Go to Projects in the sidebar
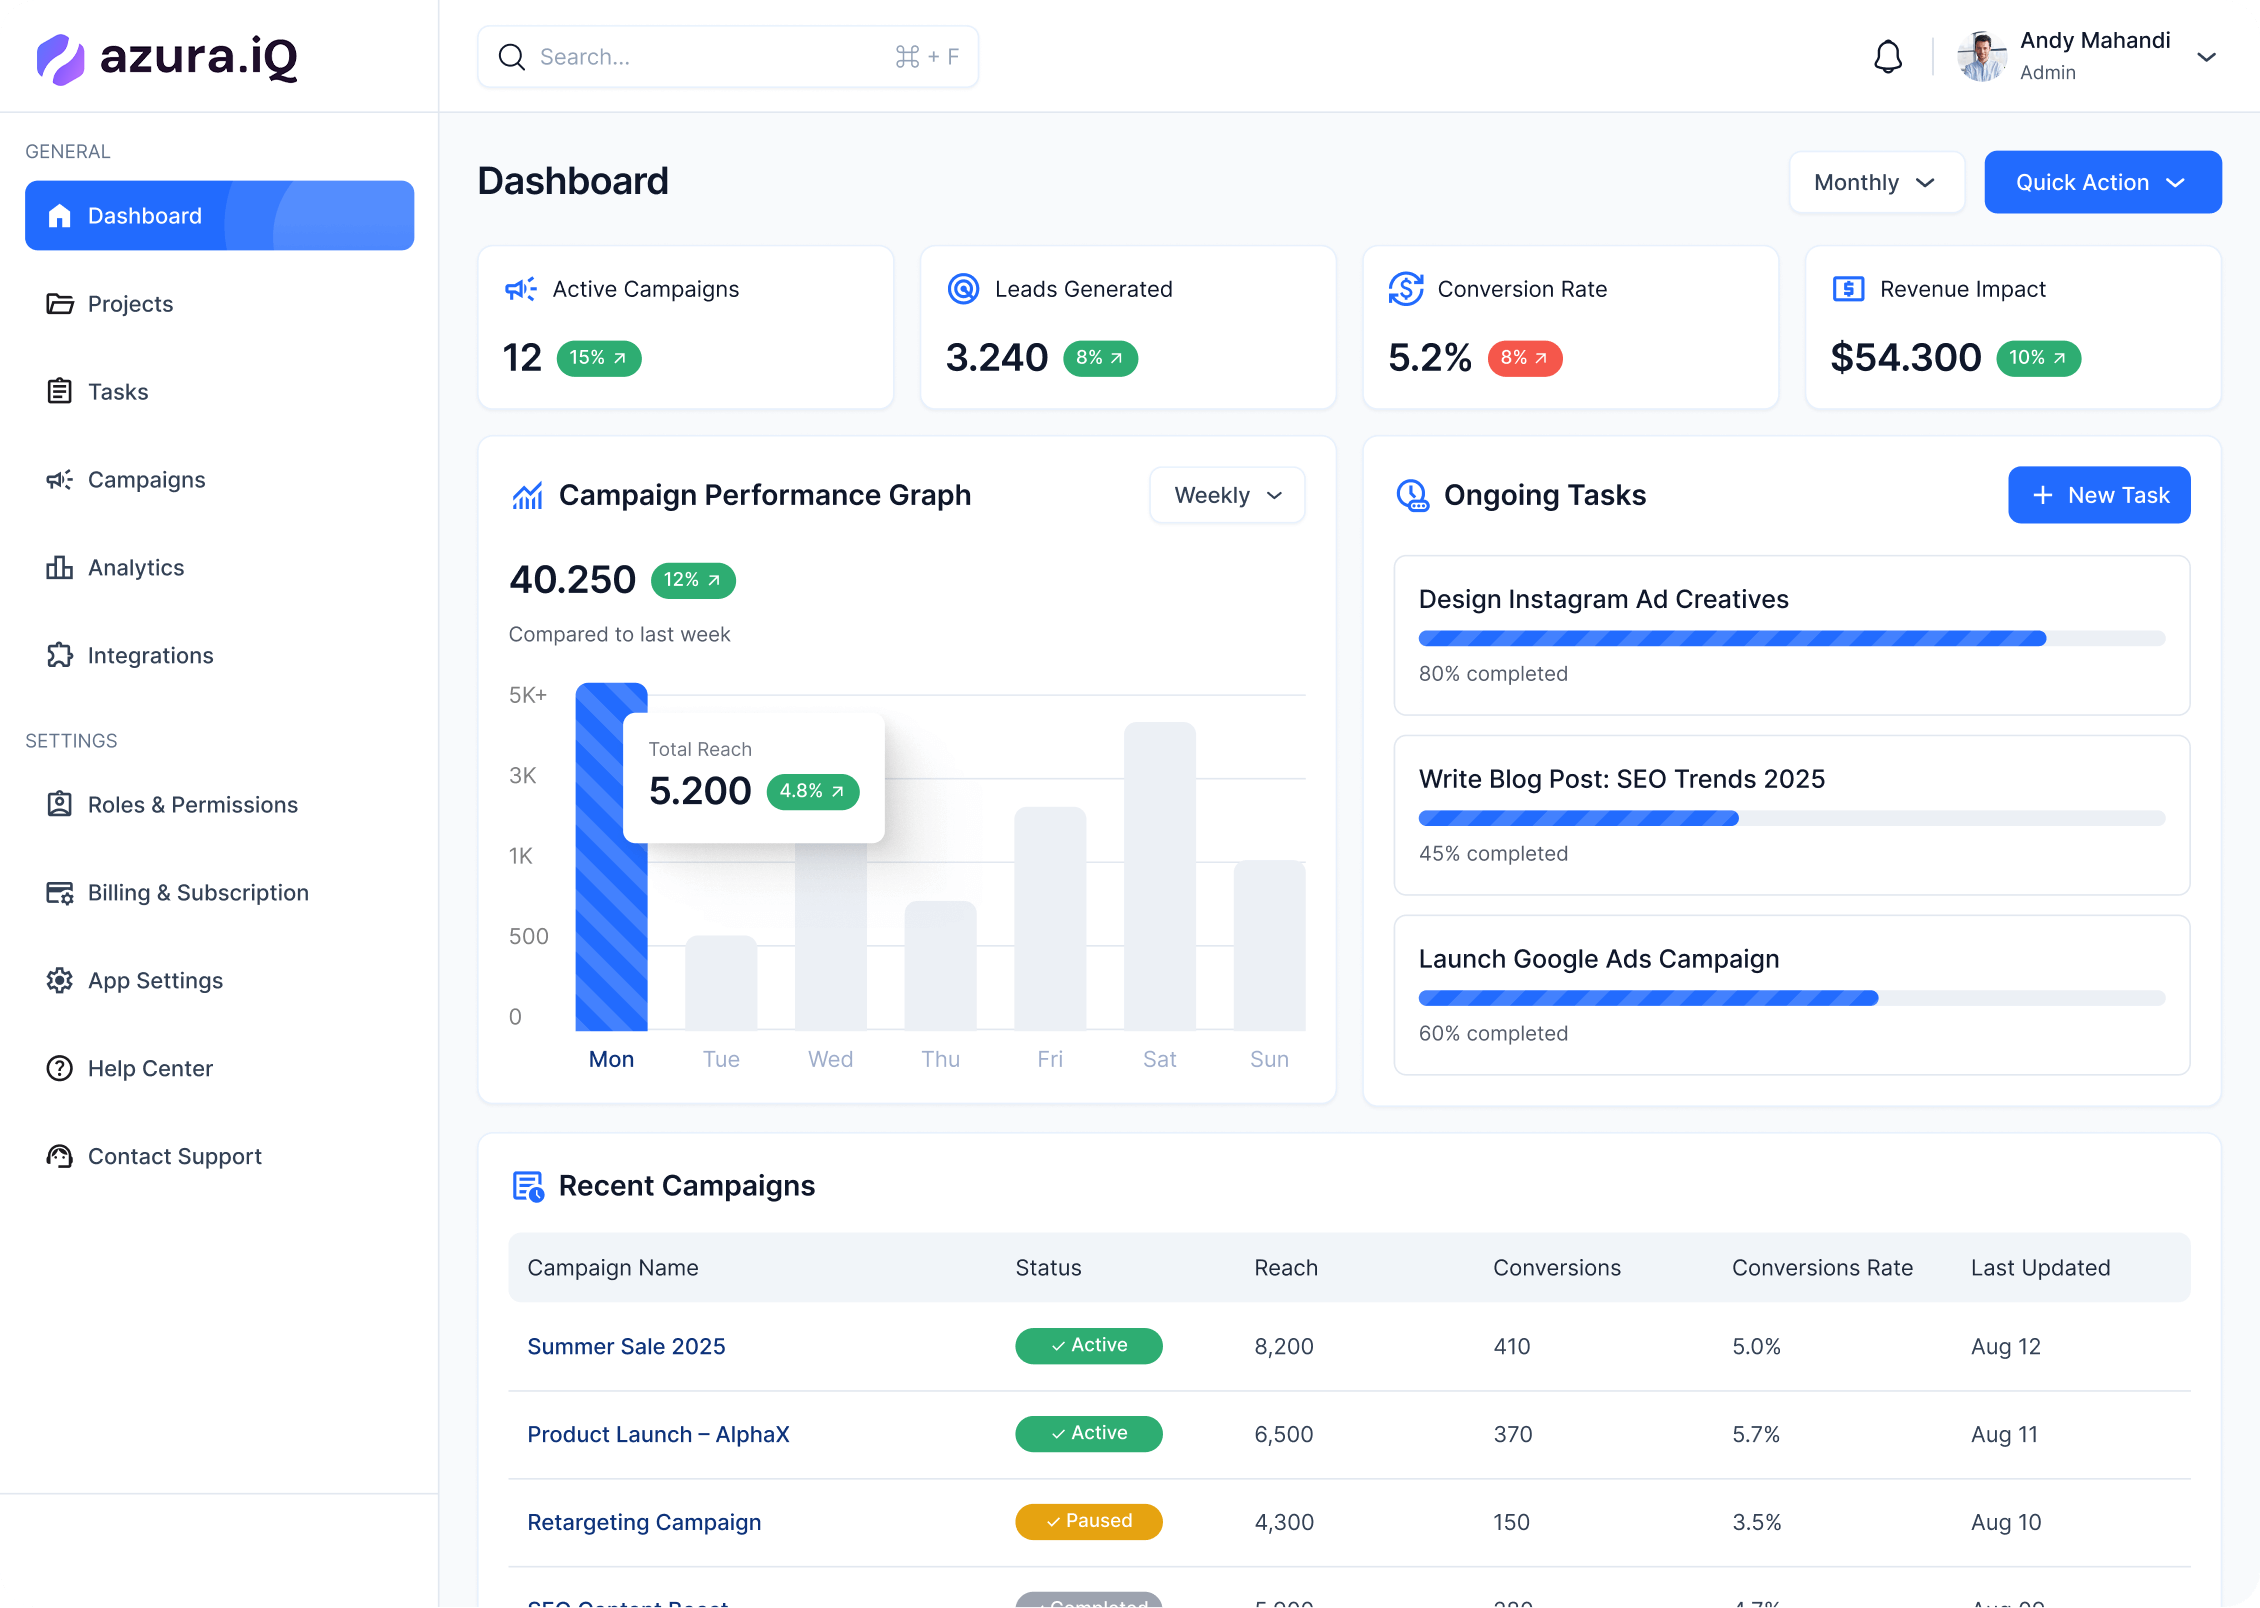This screenshot has height=1608, width=2260. tap(130, 304)
